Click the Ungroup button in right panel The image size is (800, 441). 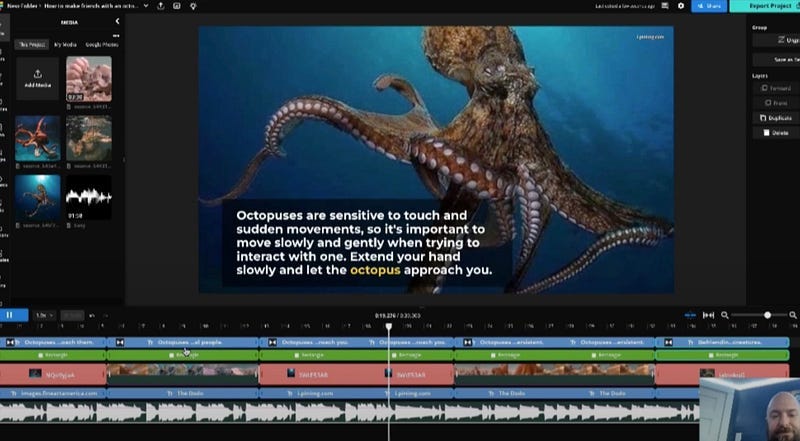pyautogui.click(x=777, y=40)
